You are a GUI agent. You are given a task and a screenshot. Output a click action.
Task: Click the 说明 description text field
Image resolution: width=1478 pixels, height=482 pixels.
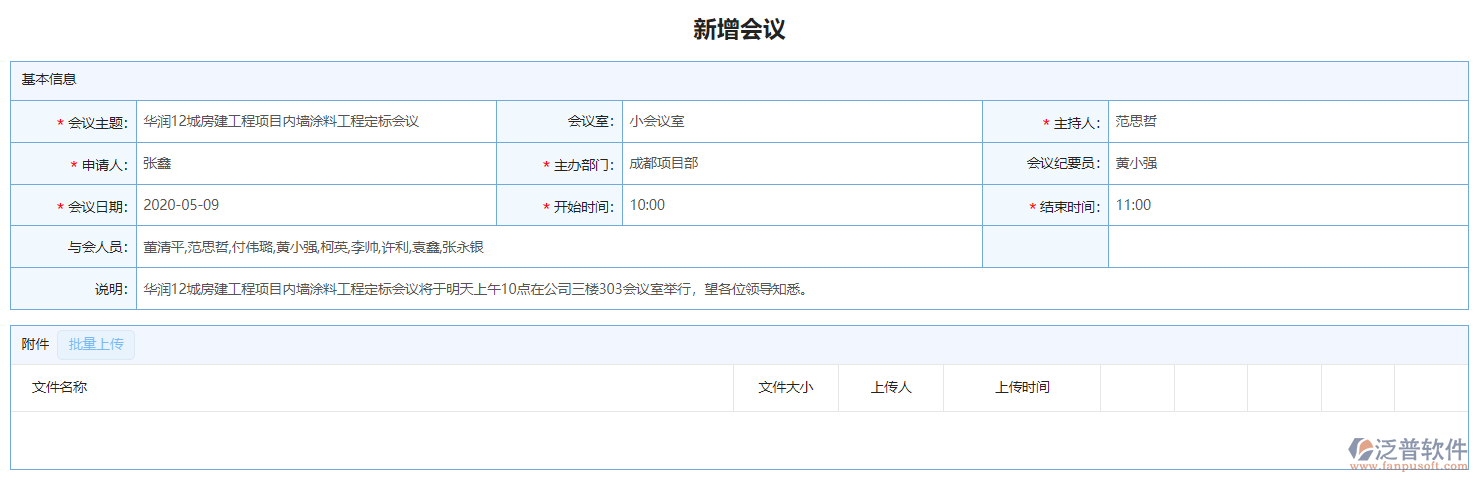802,289
